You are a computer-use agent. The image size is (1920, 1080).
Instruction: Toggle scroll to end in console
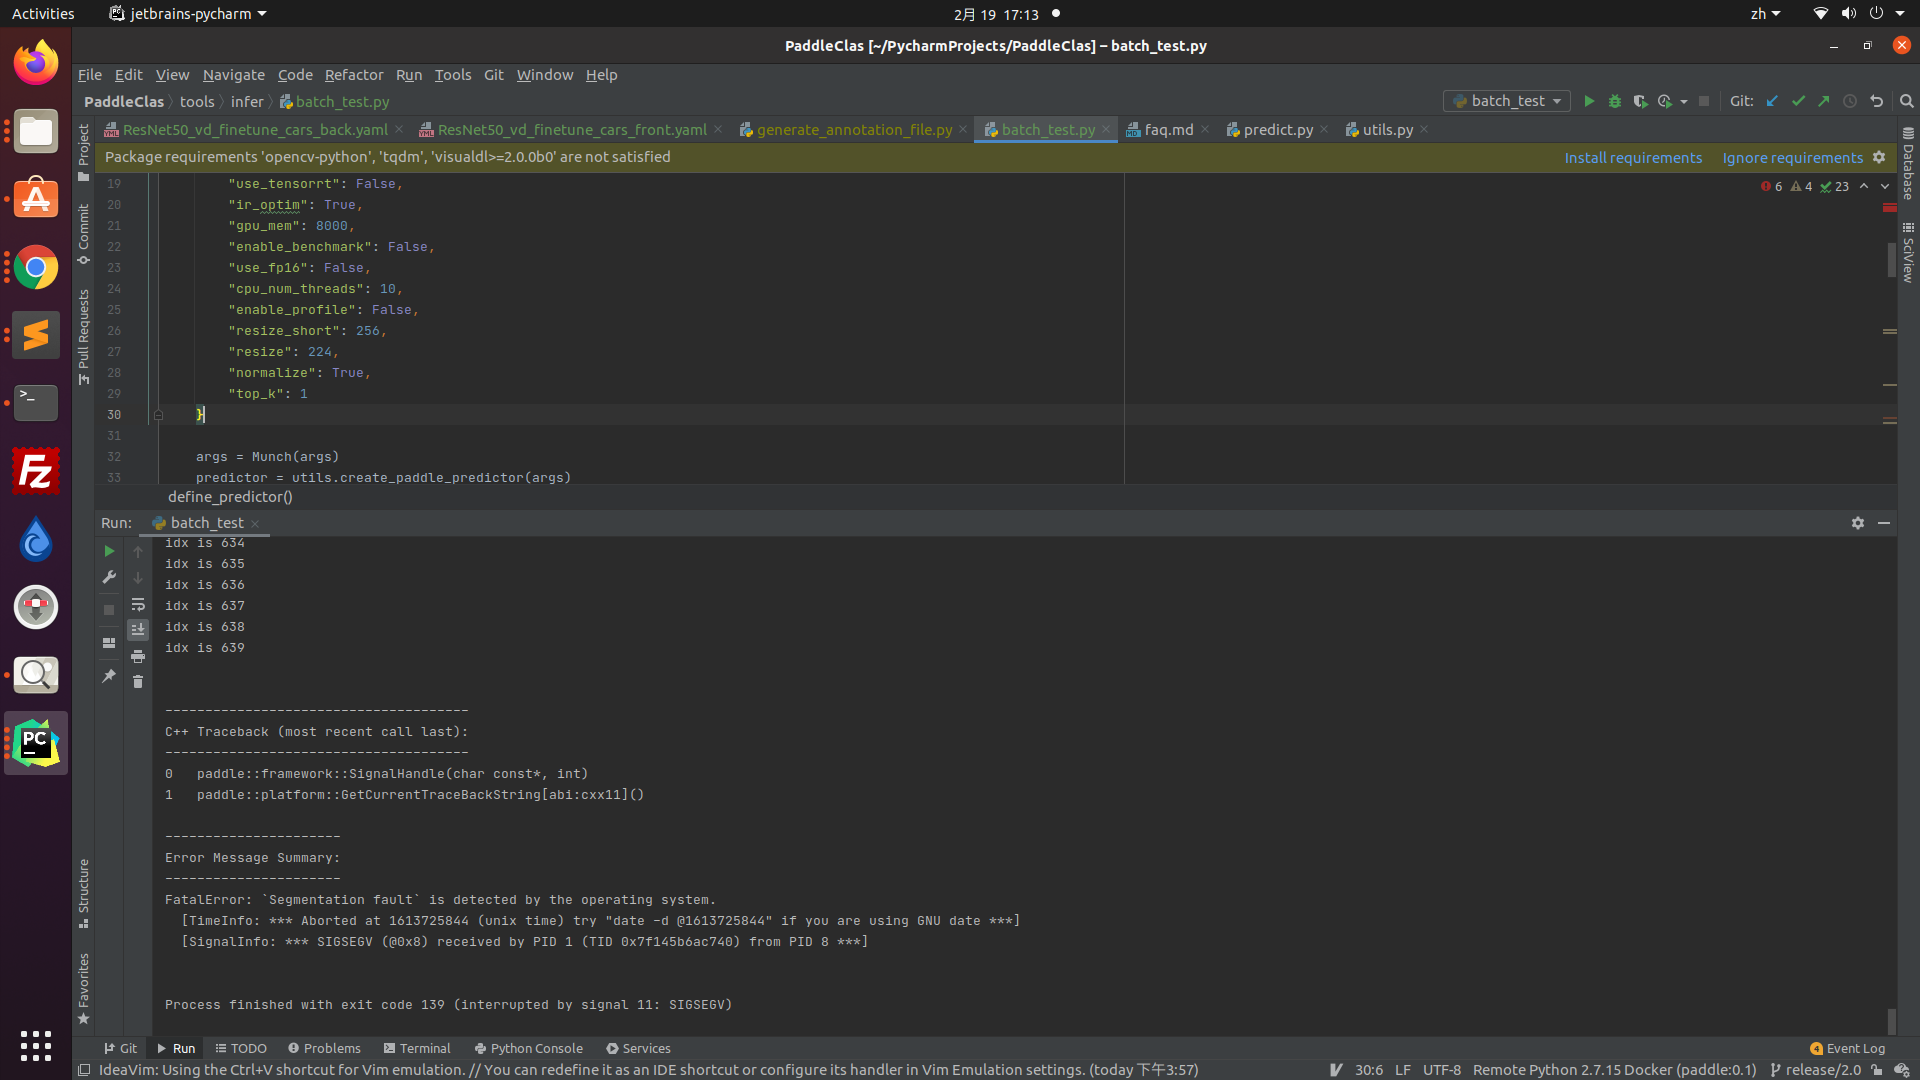[138, 630]
